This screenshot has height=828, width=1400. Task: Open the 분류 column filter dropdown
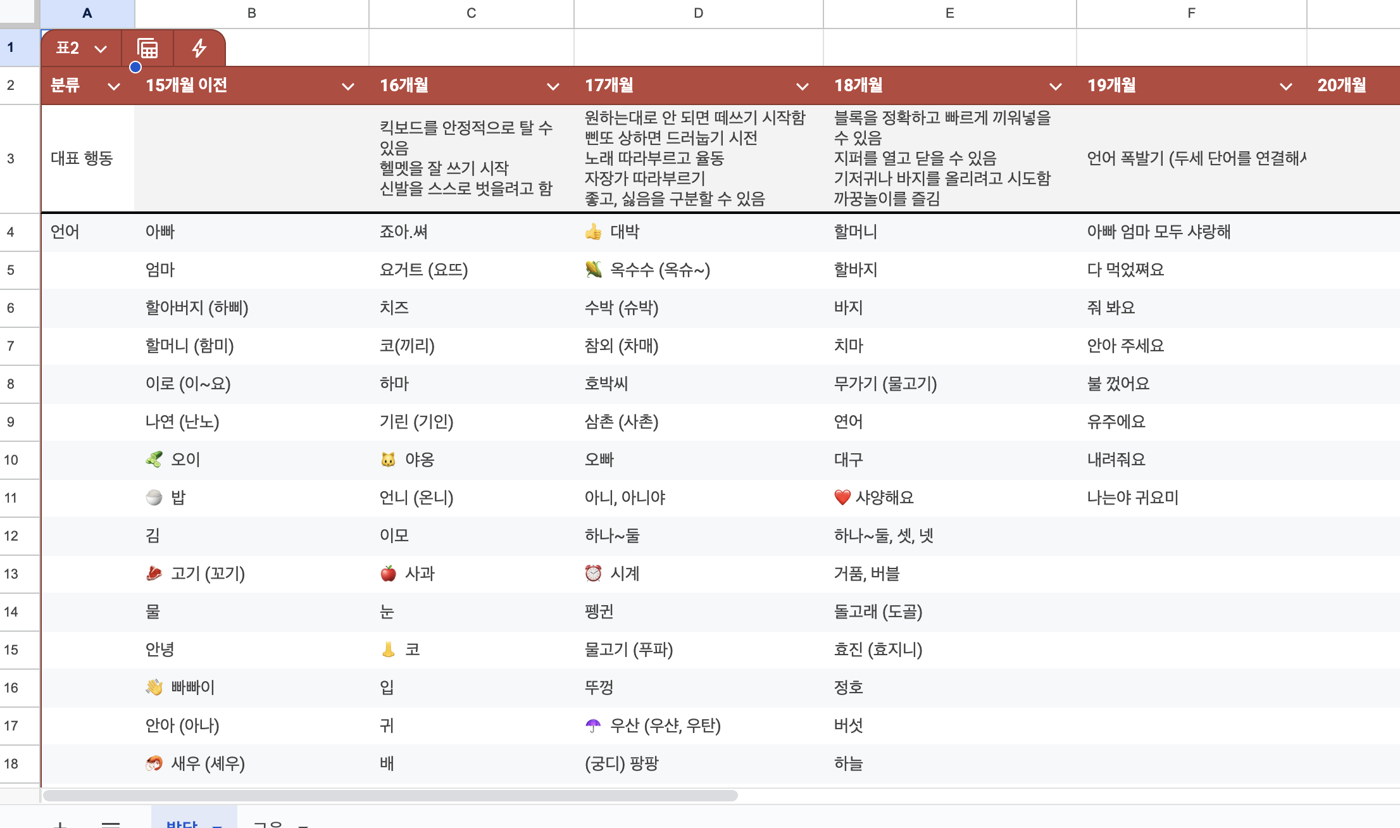click(113, 87)
